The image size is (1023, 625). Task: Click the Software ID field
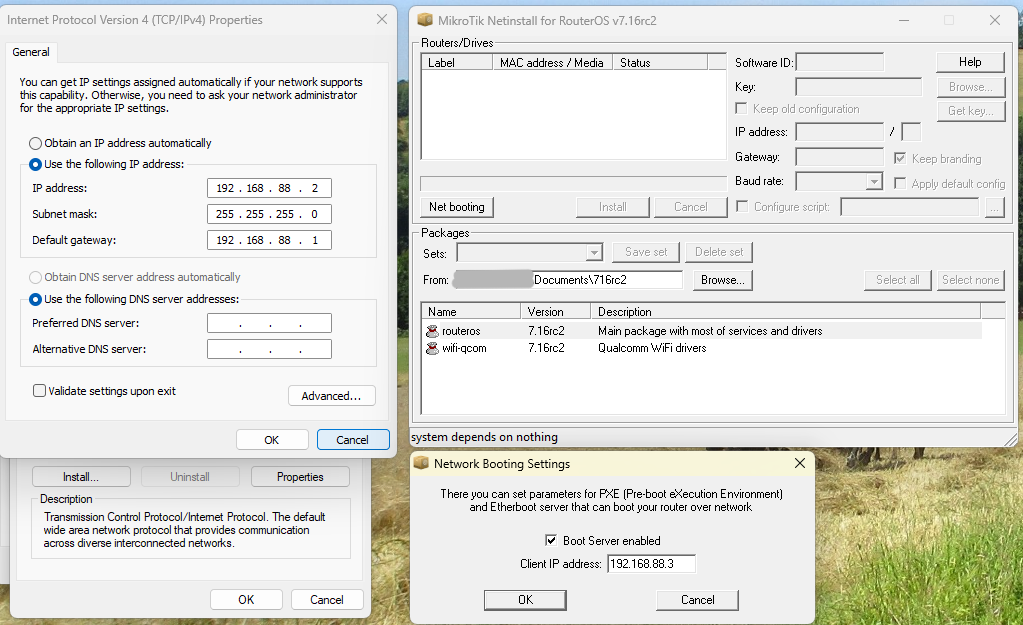tap(840, 62)
